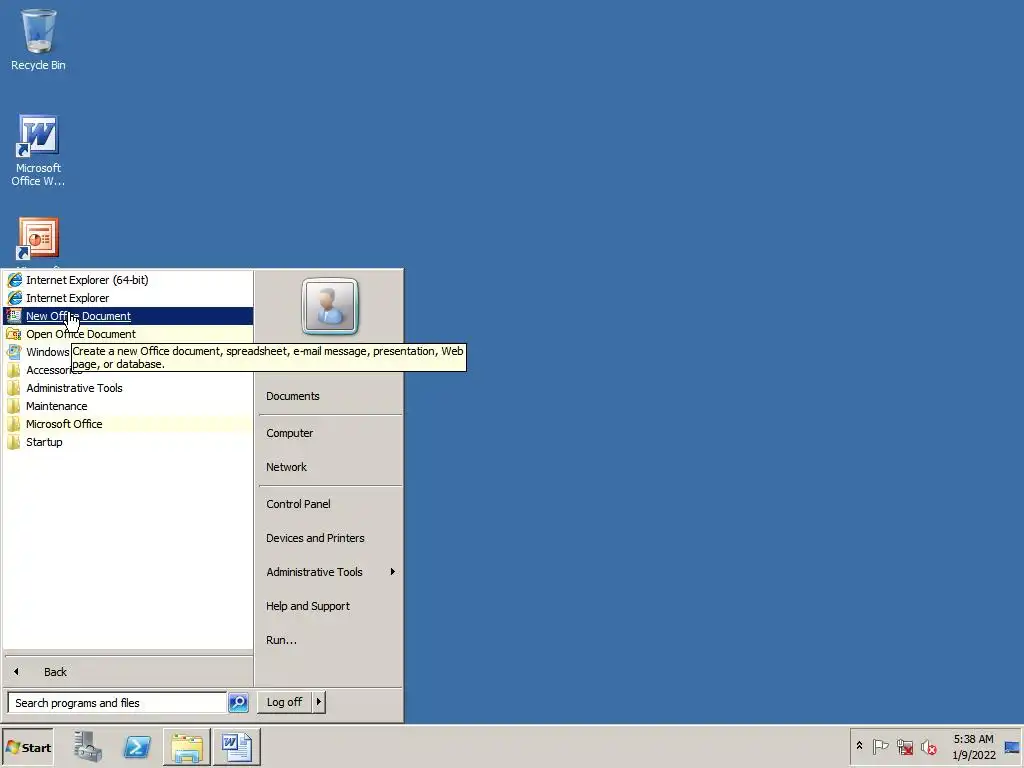
Task: Open Microsoft Office Word desktop shortcut
Action: 38,151
